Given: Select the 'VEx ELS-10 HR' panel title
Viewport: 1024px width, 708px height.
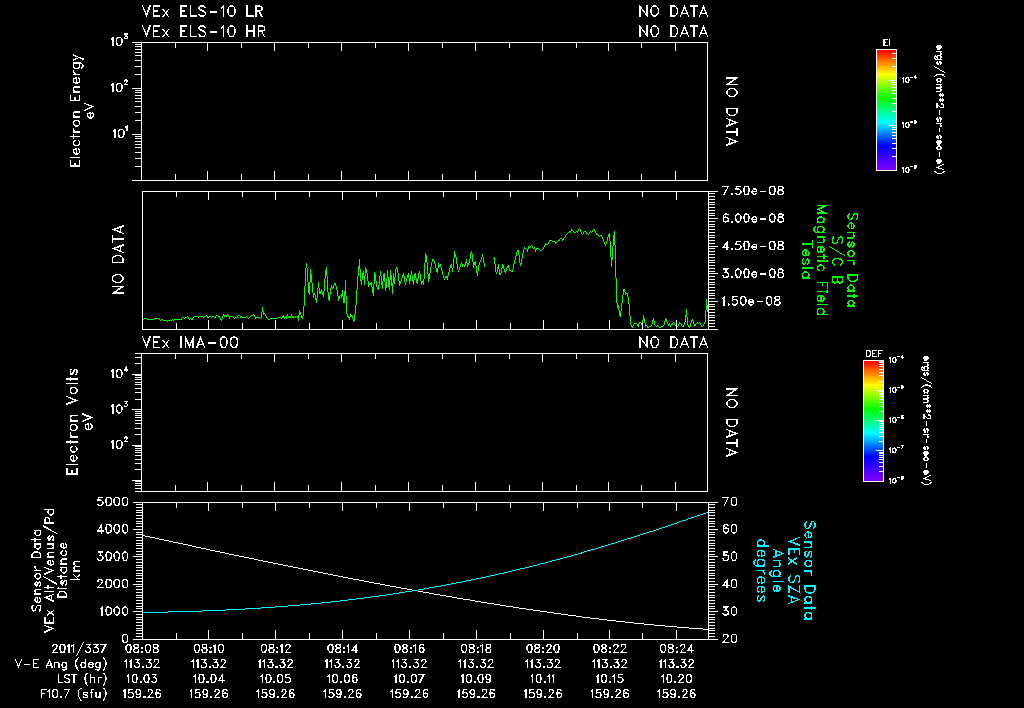Looking at the screenshot, I should click(x=204, y=31).
